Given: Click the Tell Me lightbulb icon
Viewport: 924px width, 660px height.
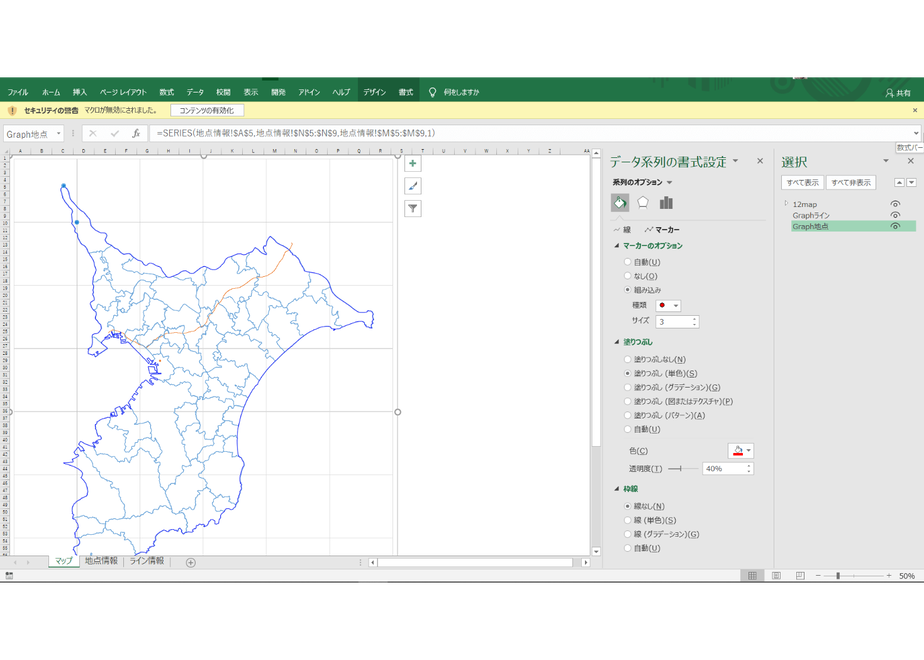Looking at the screenshot, I should pyautogui.click(x=432, y=92).
